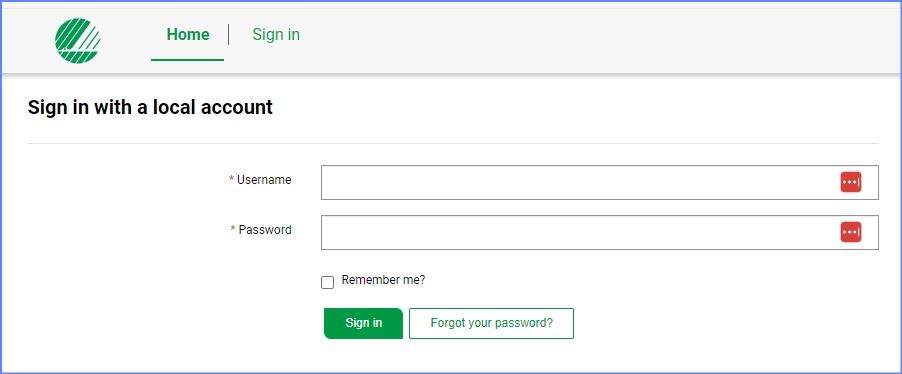This screenshot has height=374, width=902.
Task: Select the "Sign in with a local account" heading
Action: click(150, 108)
